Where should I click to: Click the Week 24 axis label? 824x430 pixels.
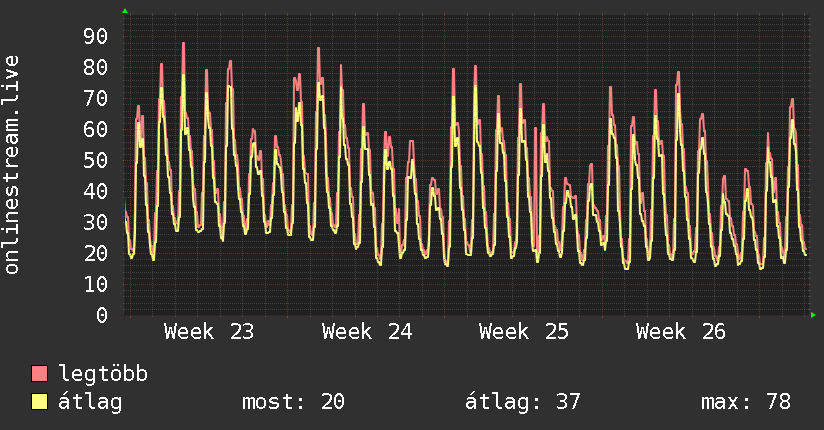(367, 332)
